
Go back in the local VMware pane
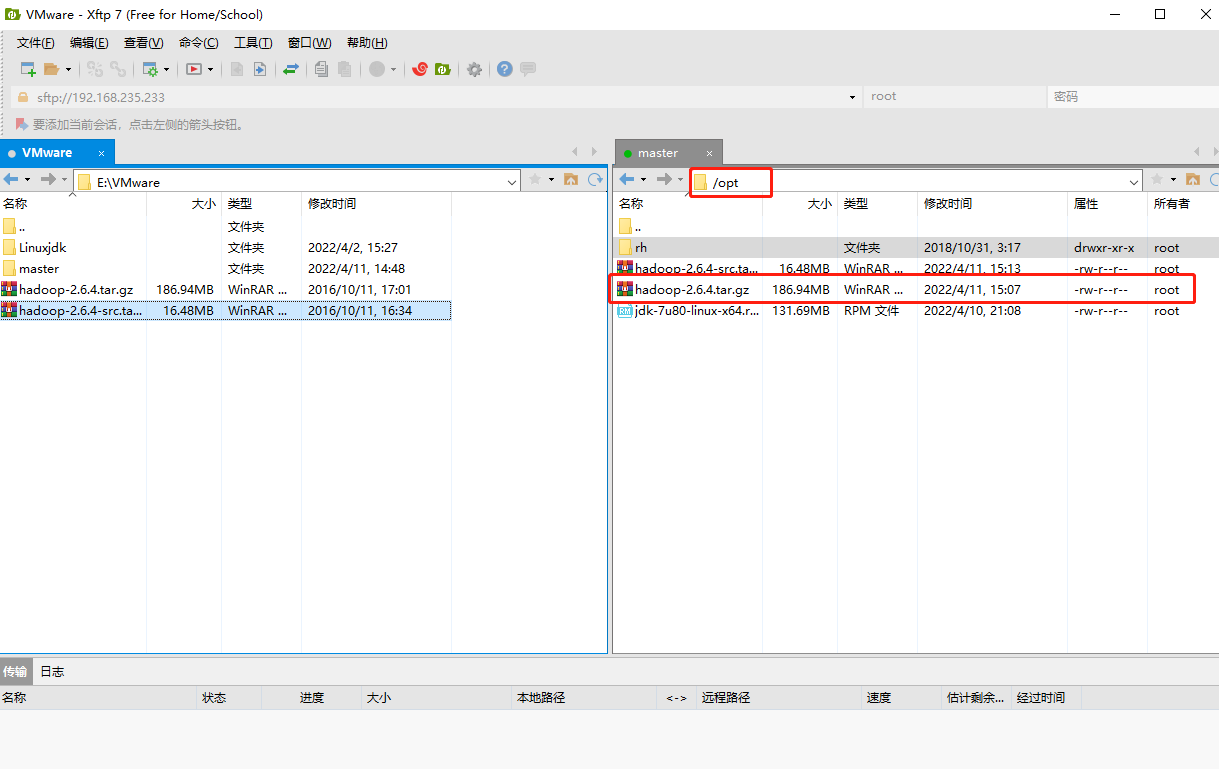pyautogui.click(x=11, y=180)
